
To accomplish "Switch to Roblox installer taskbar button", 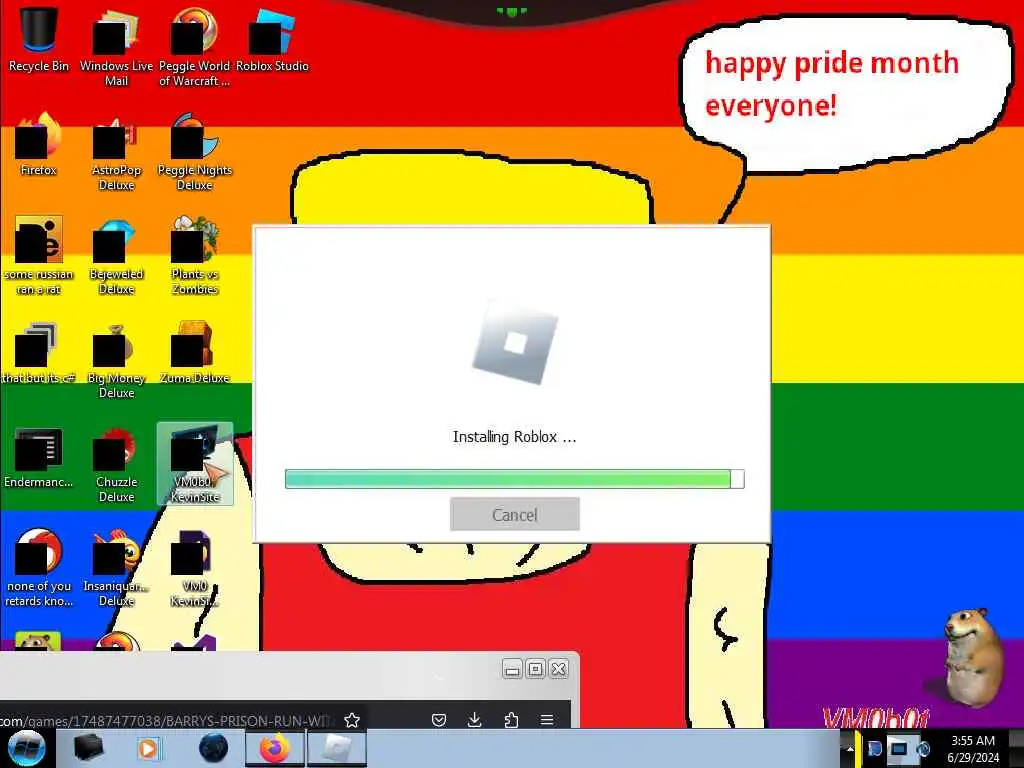I will pyautogui.click(x=337, y=748).
